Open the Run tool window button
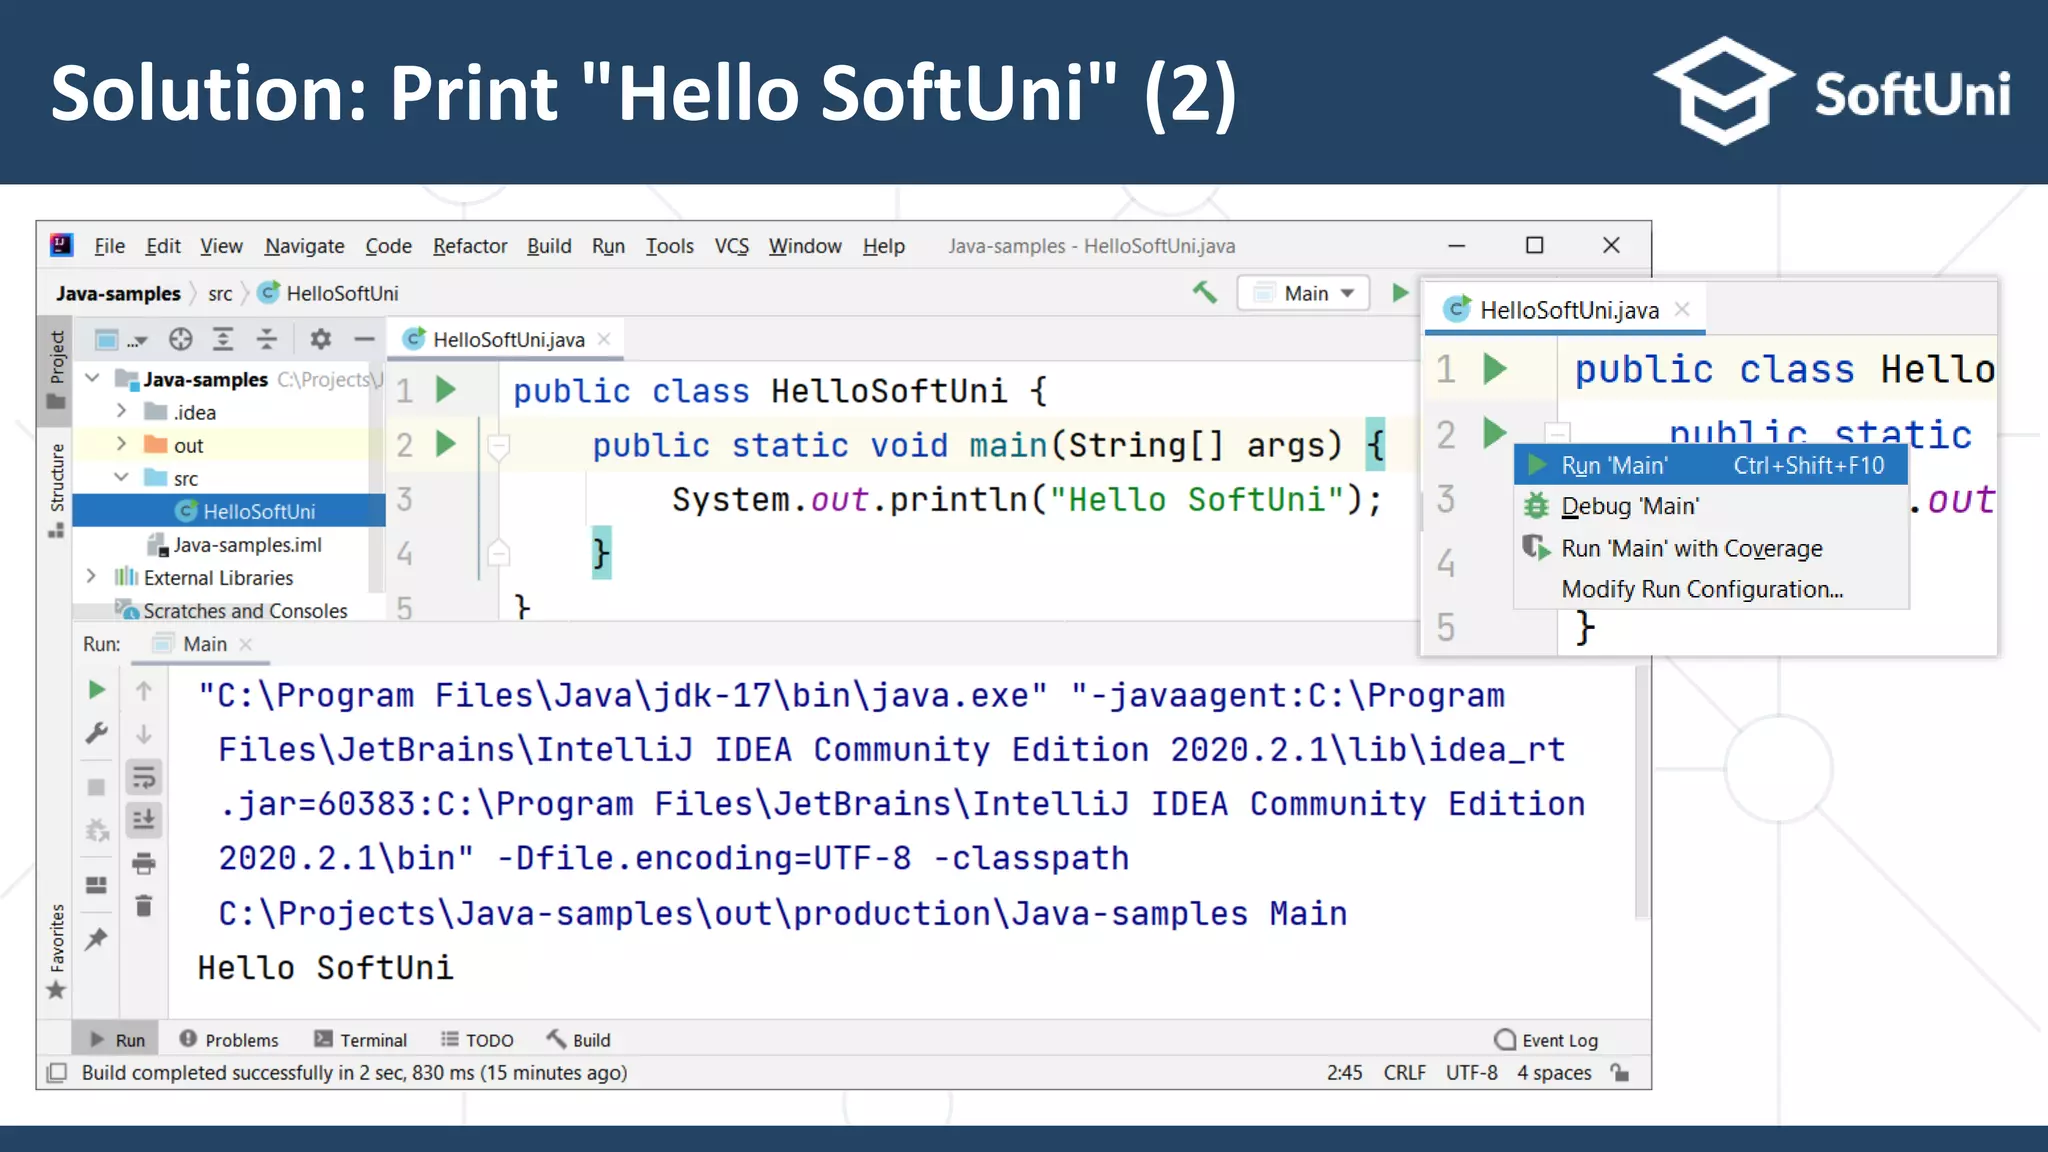2048x1152 pixels. click(117, 1040)
